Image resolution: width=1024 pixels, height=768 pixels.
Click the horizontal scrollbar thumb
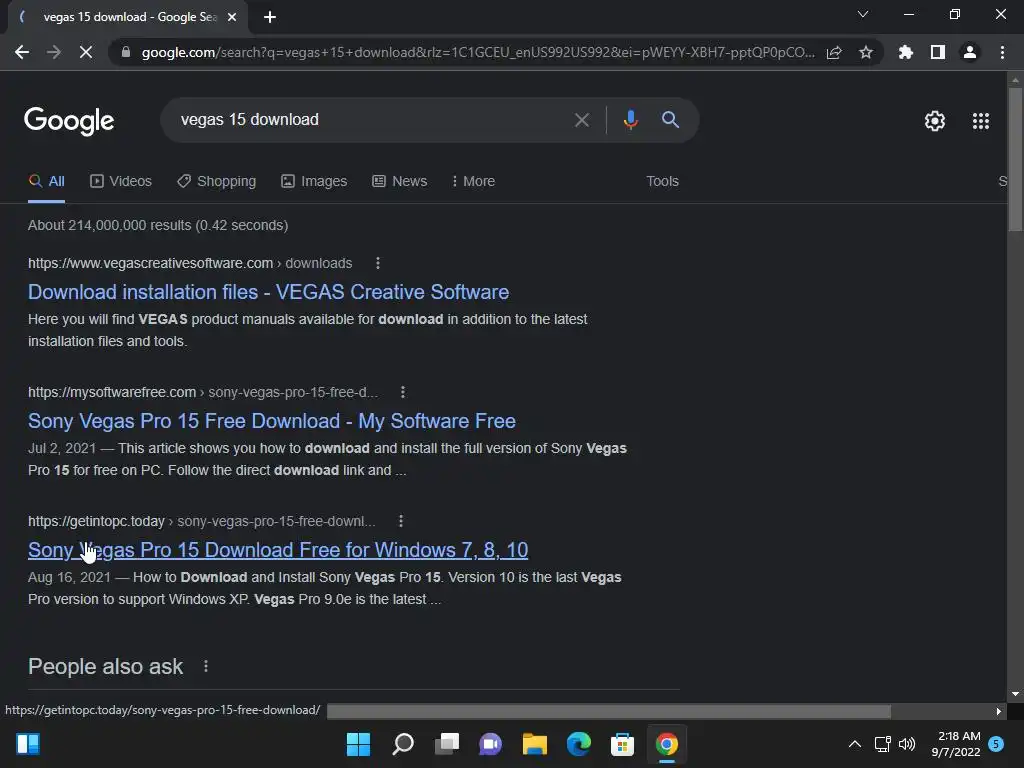click(x=609, y=711)
